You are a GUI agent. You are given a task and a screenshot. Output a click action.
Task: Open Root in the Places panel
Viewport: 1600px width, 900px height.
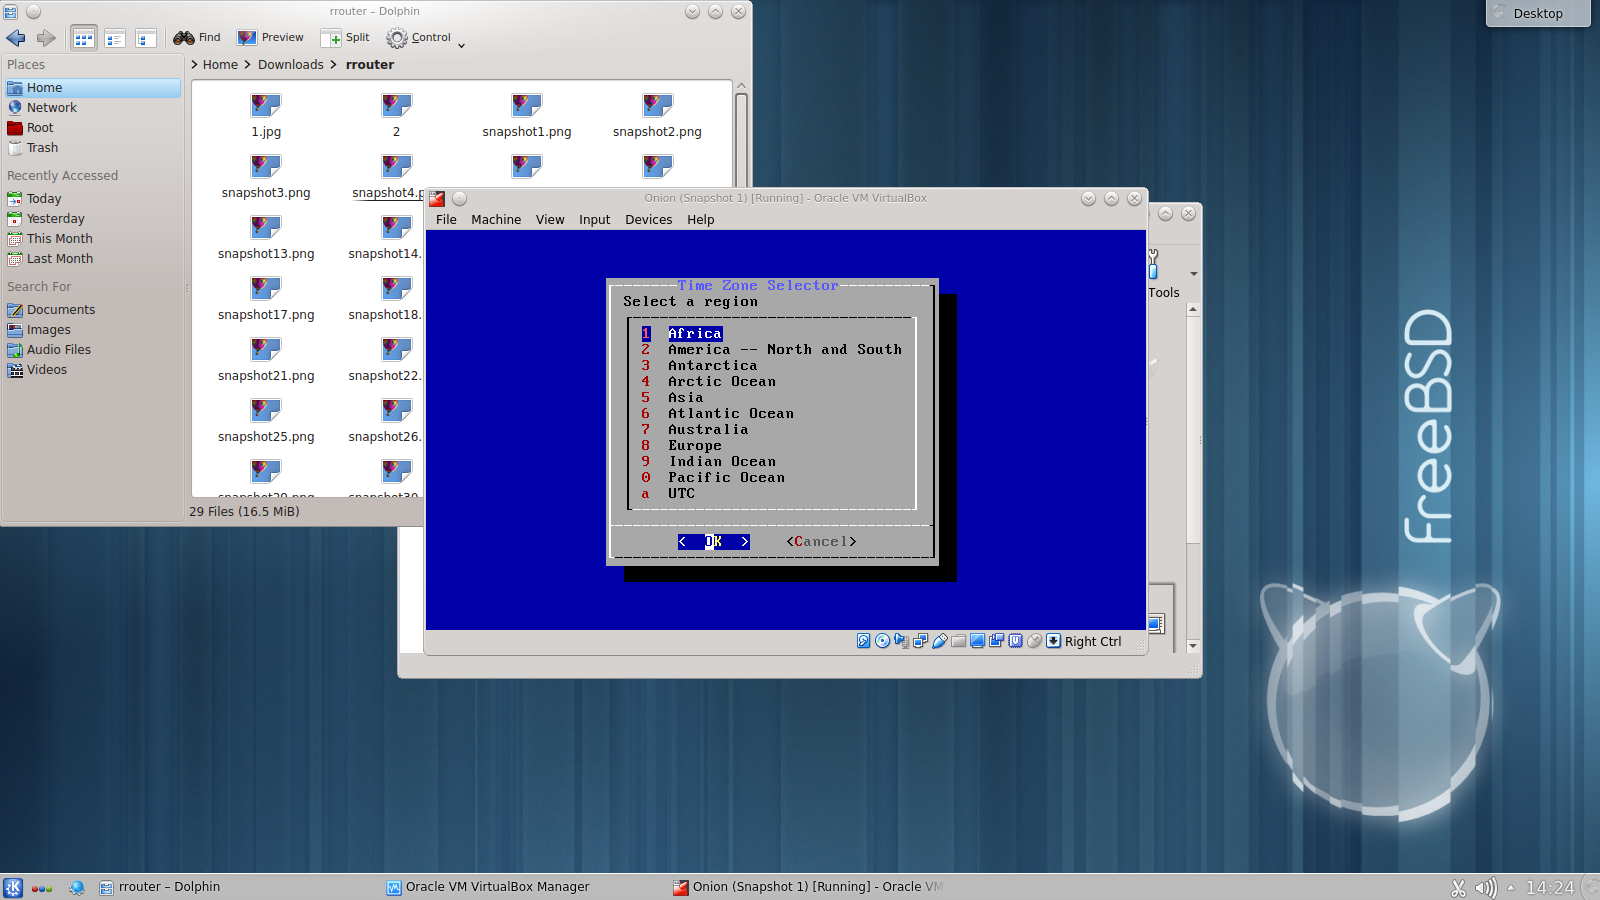pos(93,128)
